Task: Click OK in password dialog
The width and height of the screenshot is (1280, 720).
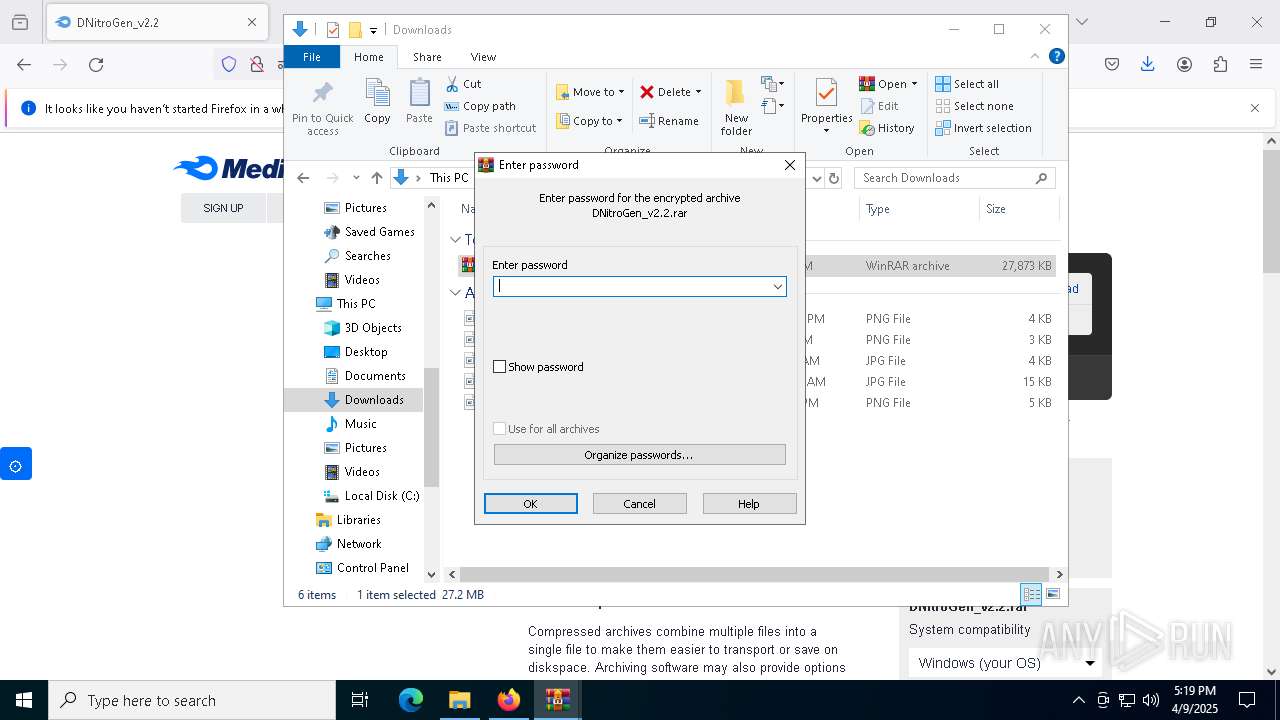Action: click(x=531, y=504)
